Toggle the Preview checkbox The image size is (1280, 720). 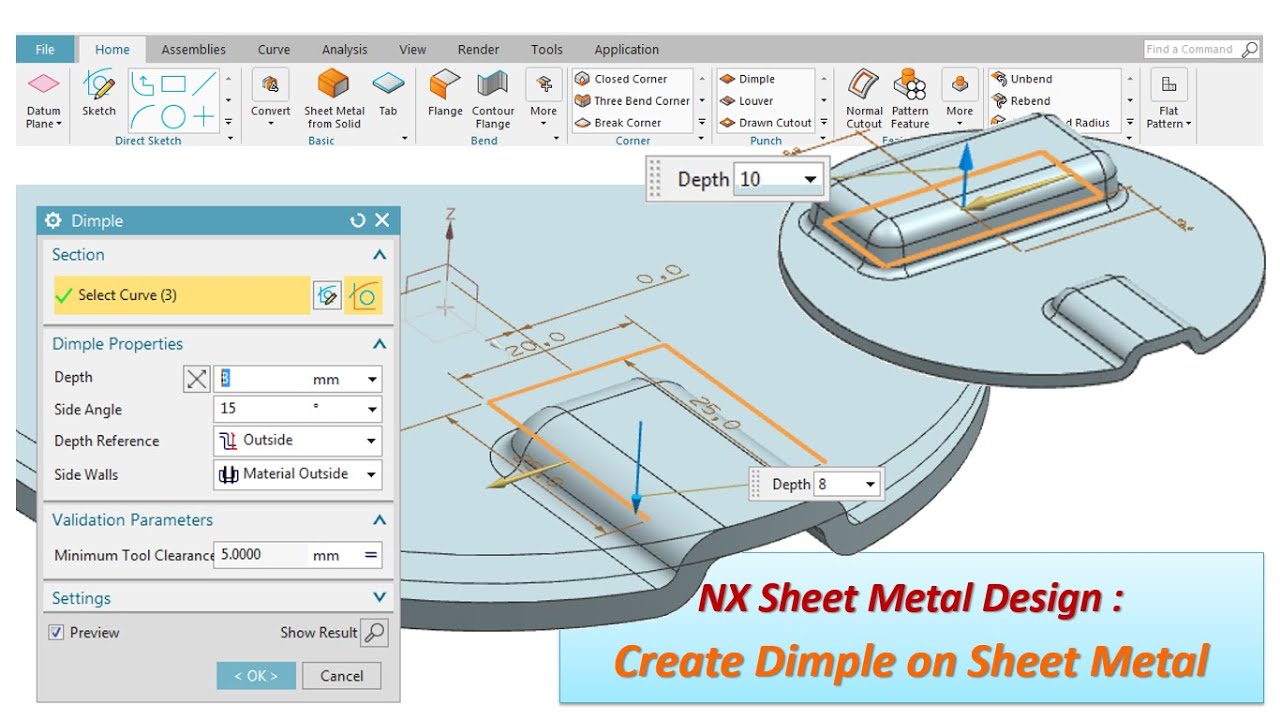(x=57, y=632)
